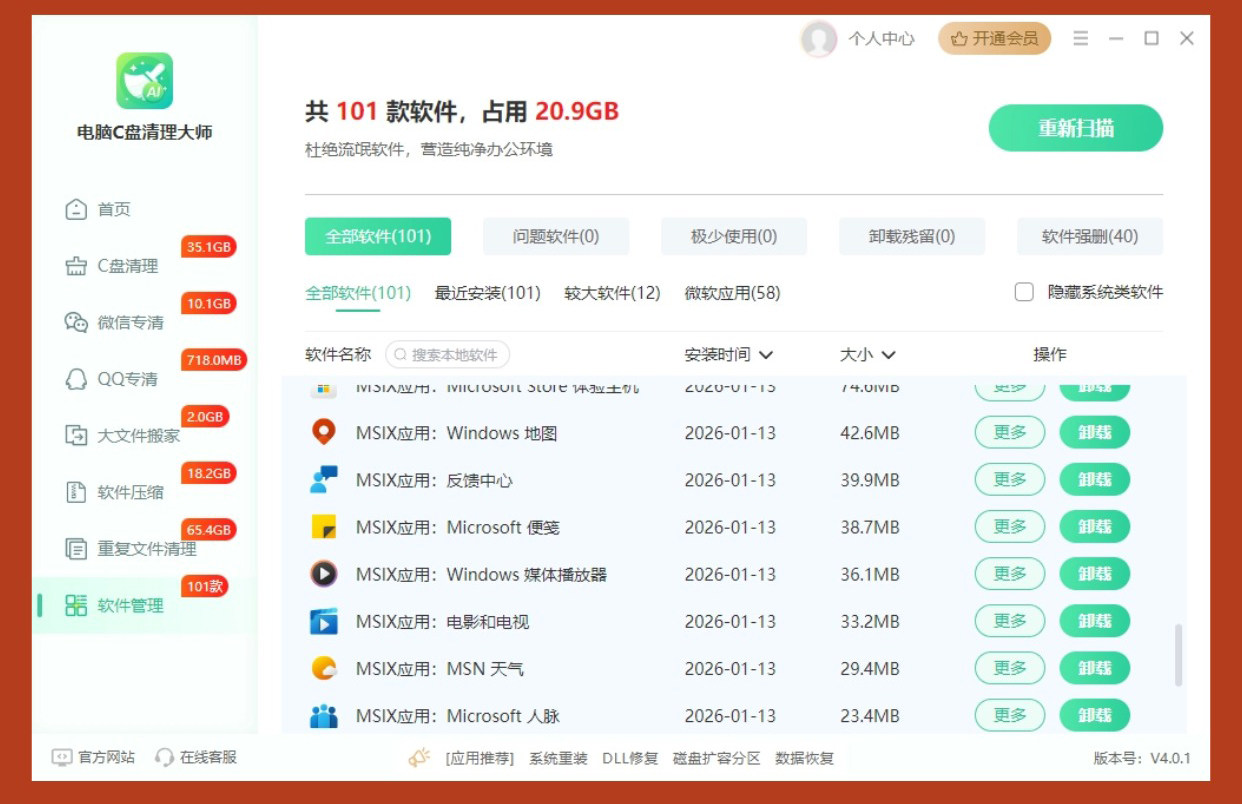The height and width of the screenshot is (804, 1242).
Task: Open 首页 home icon in sidebar
Action: (x=76, y=209)
